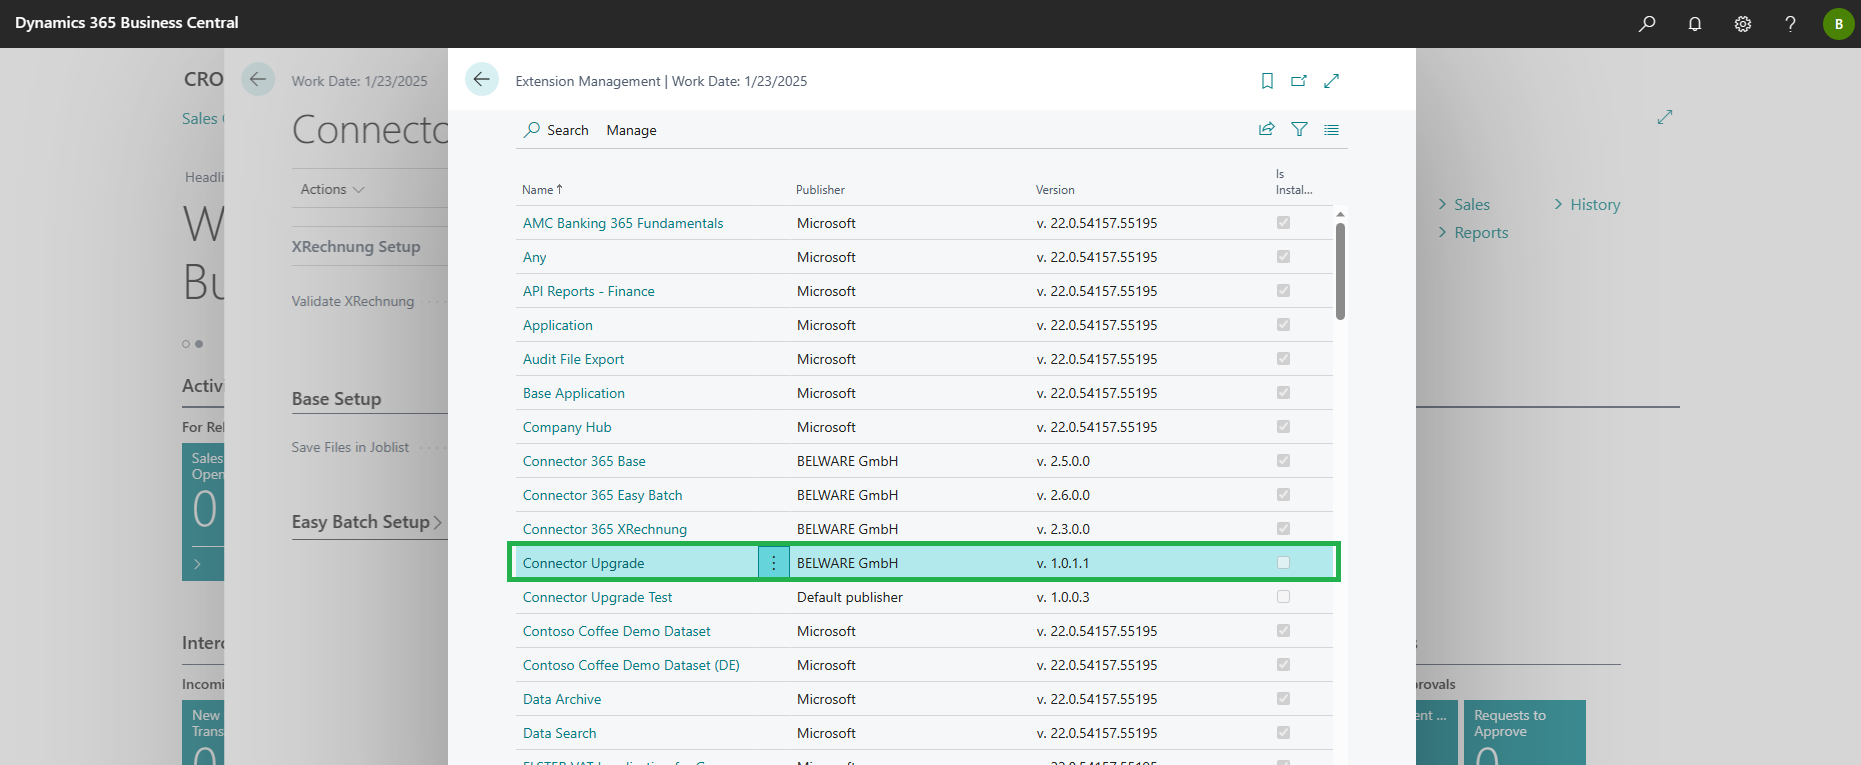Go back from Extension Management page
This screenshot has width=1861, height=765.
pos(482,80)
